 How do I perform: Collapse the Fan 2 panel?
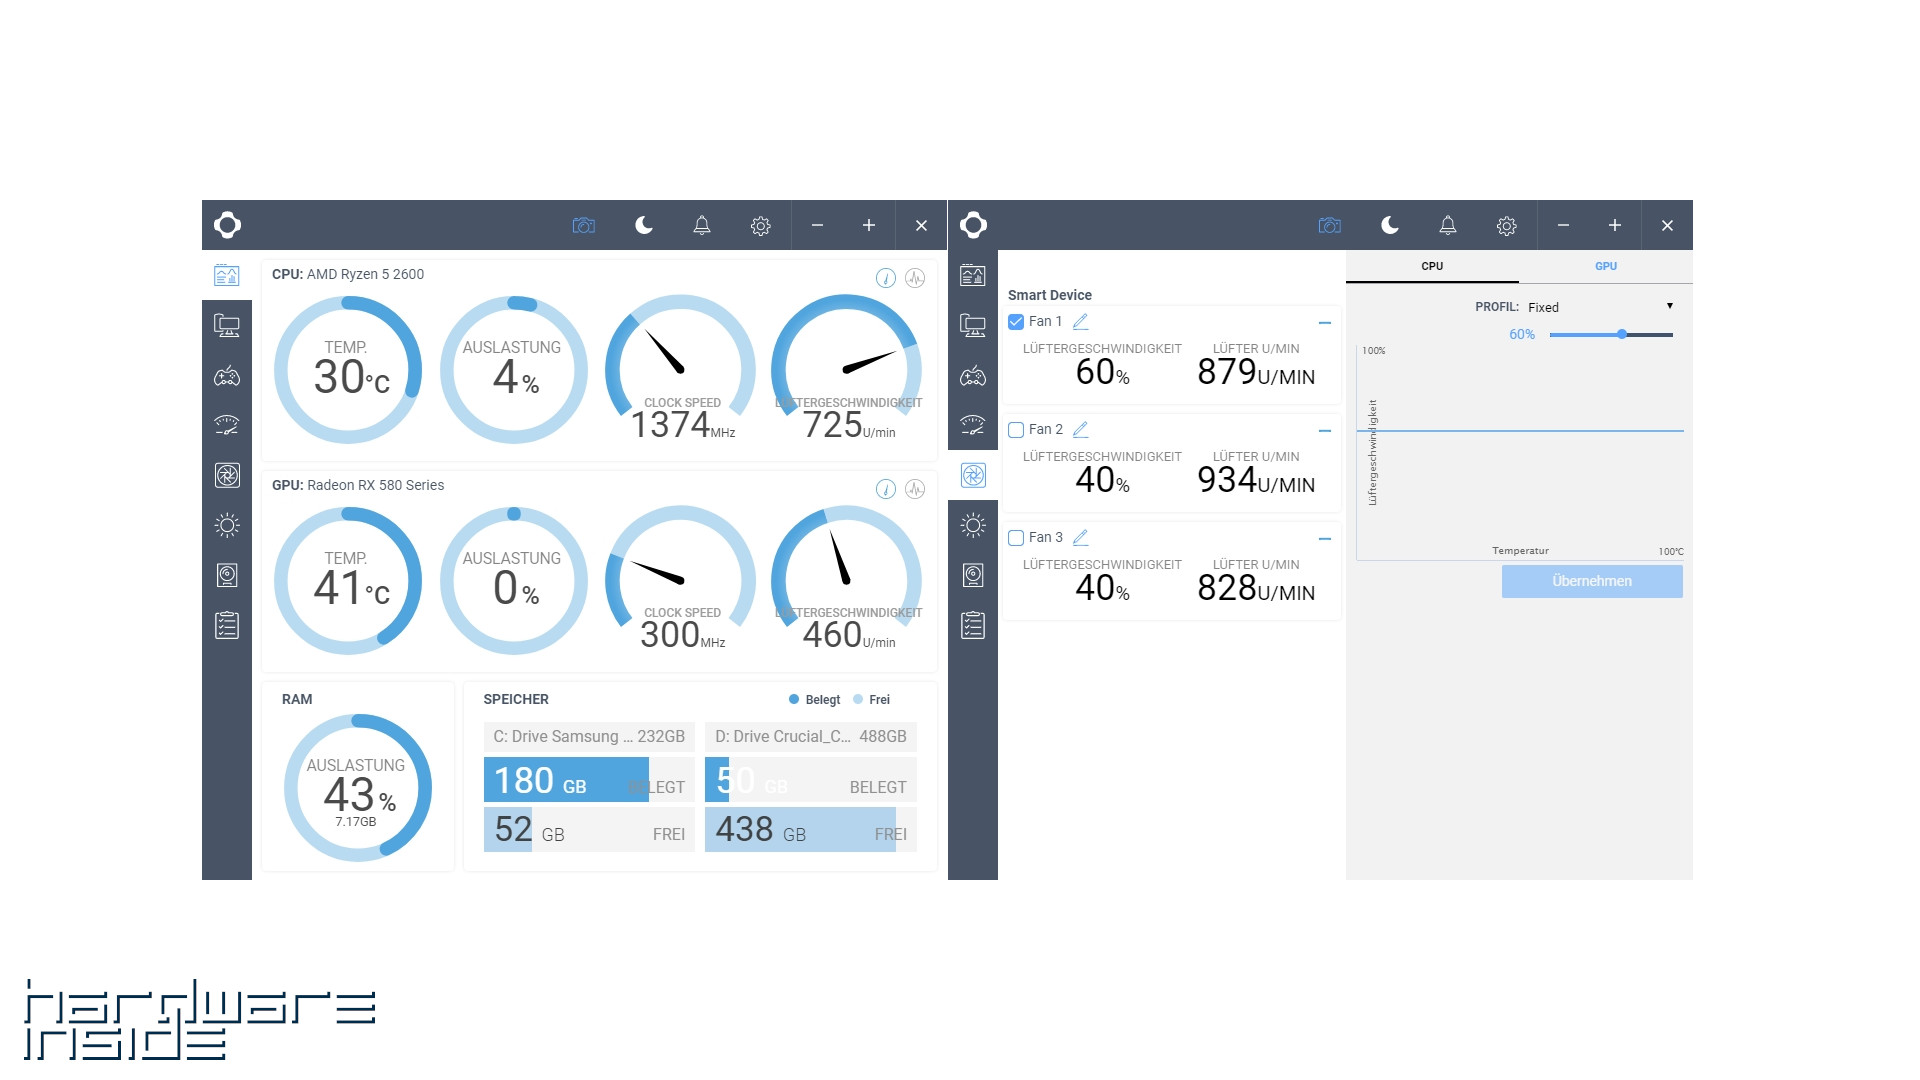pyautogui.click(x=1325, y=431)
